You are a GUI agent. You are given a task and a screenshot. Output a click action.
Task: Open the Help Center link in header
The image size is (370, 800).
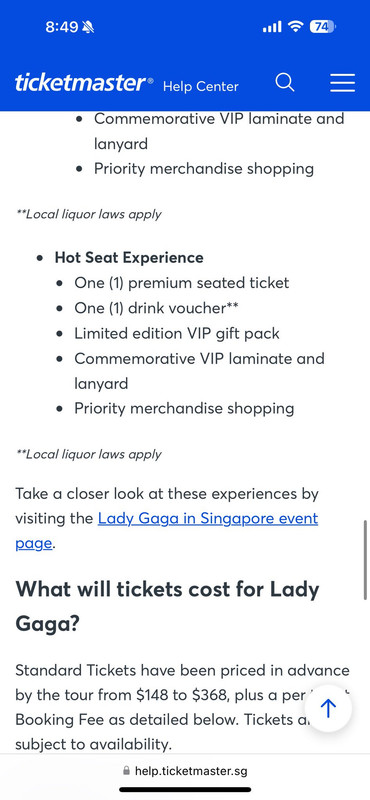click(201, 86)
